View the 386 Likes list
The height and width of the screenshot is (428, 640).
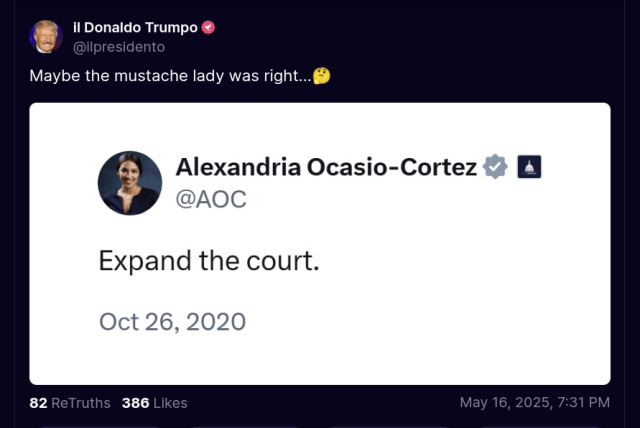(155, 403)
